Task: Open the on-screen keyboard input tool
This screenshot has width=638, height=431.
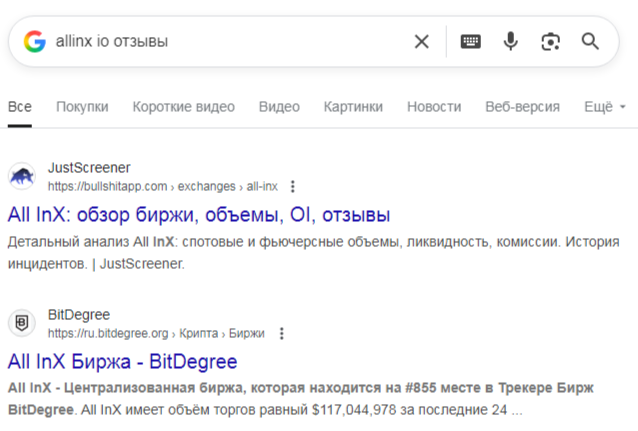Action: coord(470,41)
